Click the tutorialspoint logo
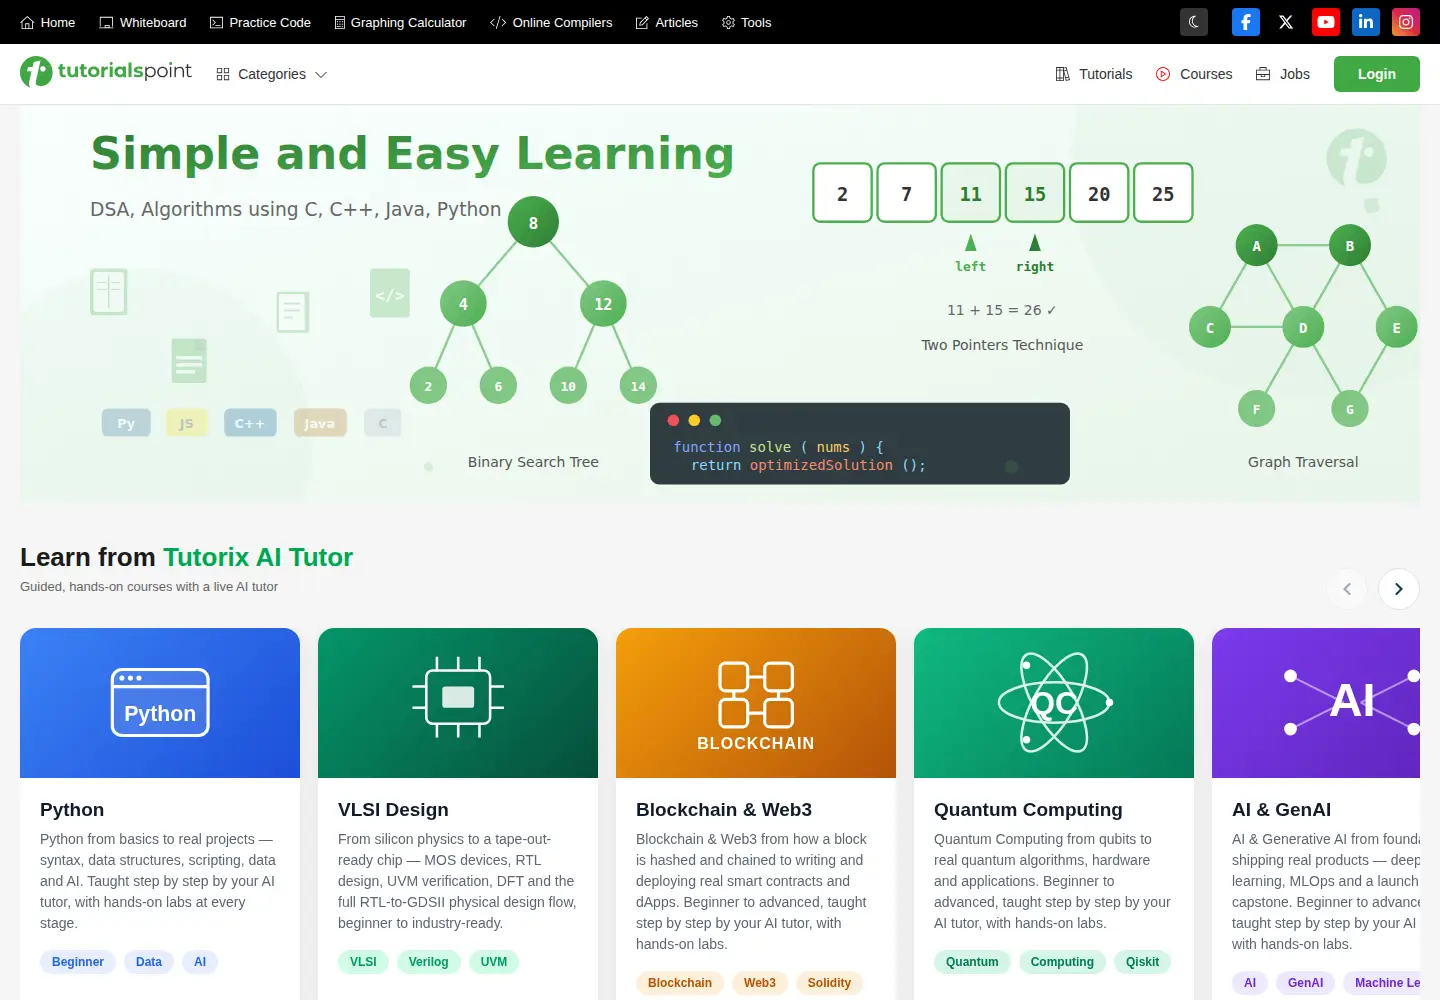The height and width of the screenshot is (1000, 1440). pos(106,72)
